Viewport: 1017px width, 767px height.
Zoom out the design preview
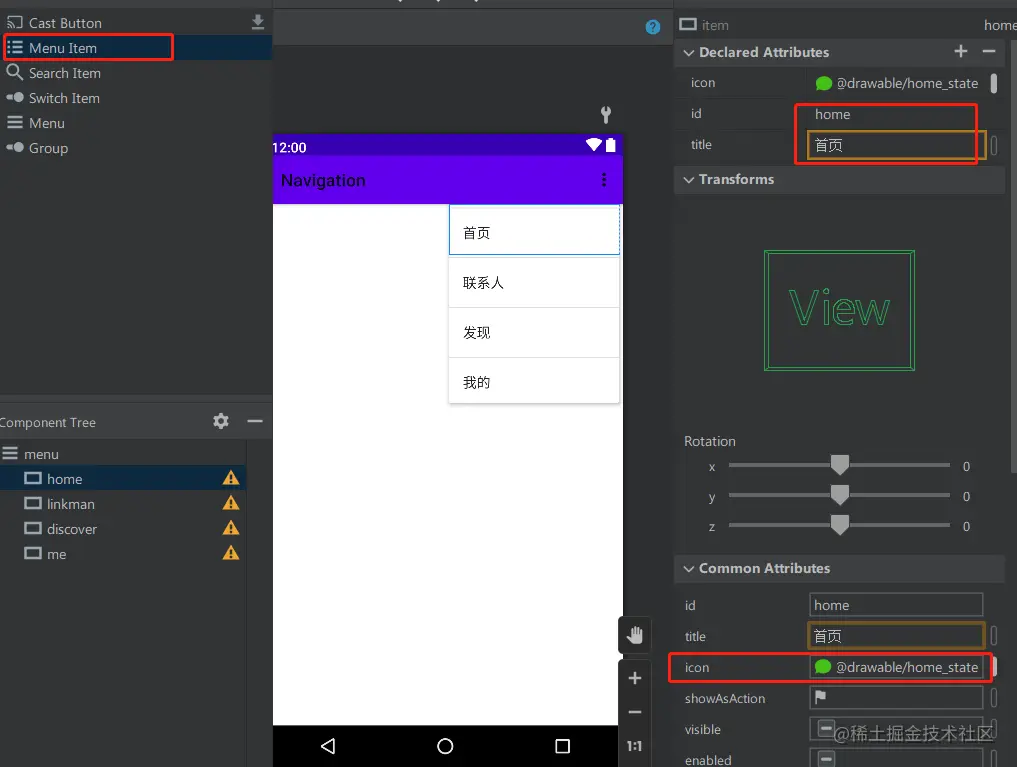pyautogui.click(x=635, y=713)
